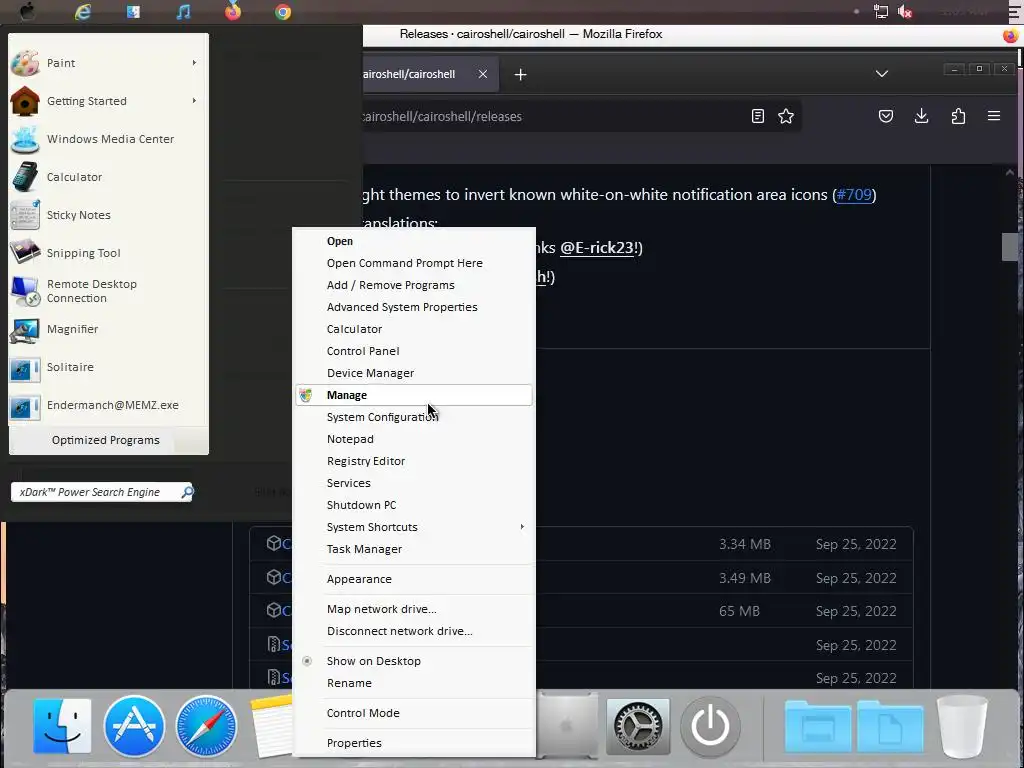
Task: Click the search magnifier icon
Action: tap(187, 492)
